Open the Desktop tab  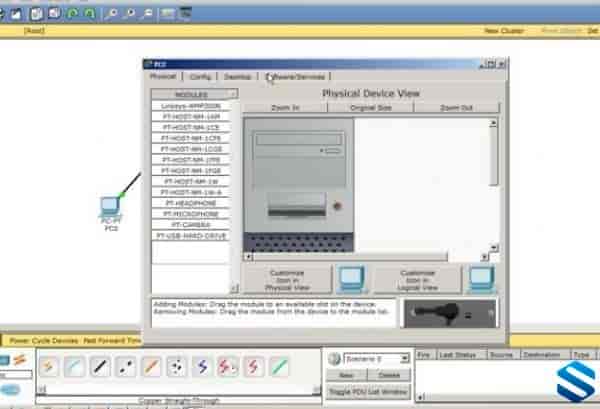tap(237, 76)
